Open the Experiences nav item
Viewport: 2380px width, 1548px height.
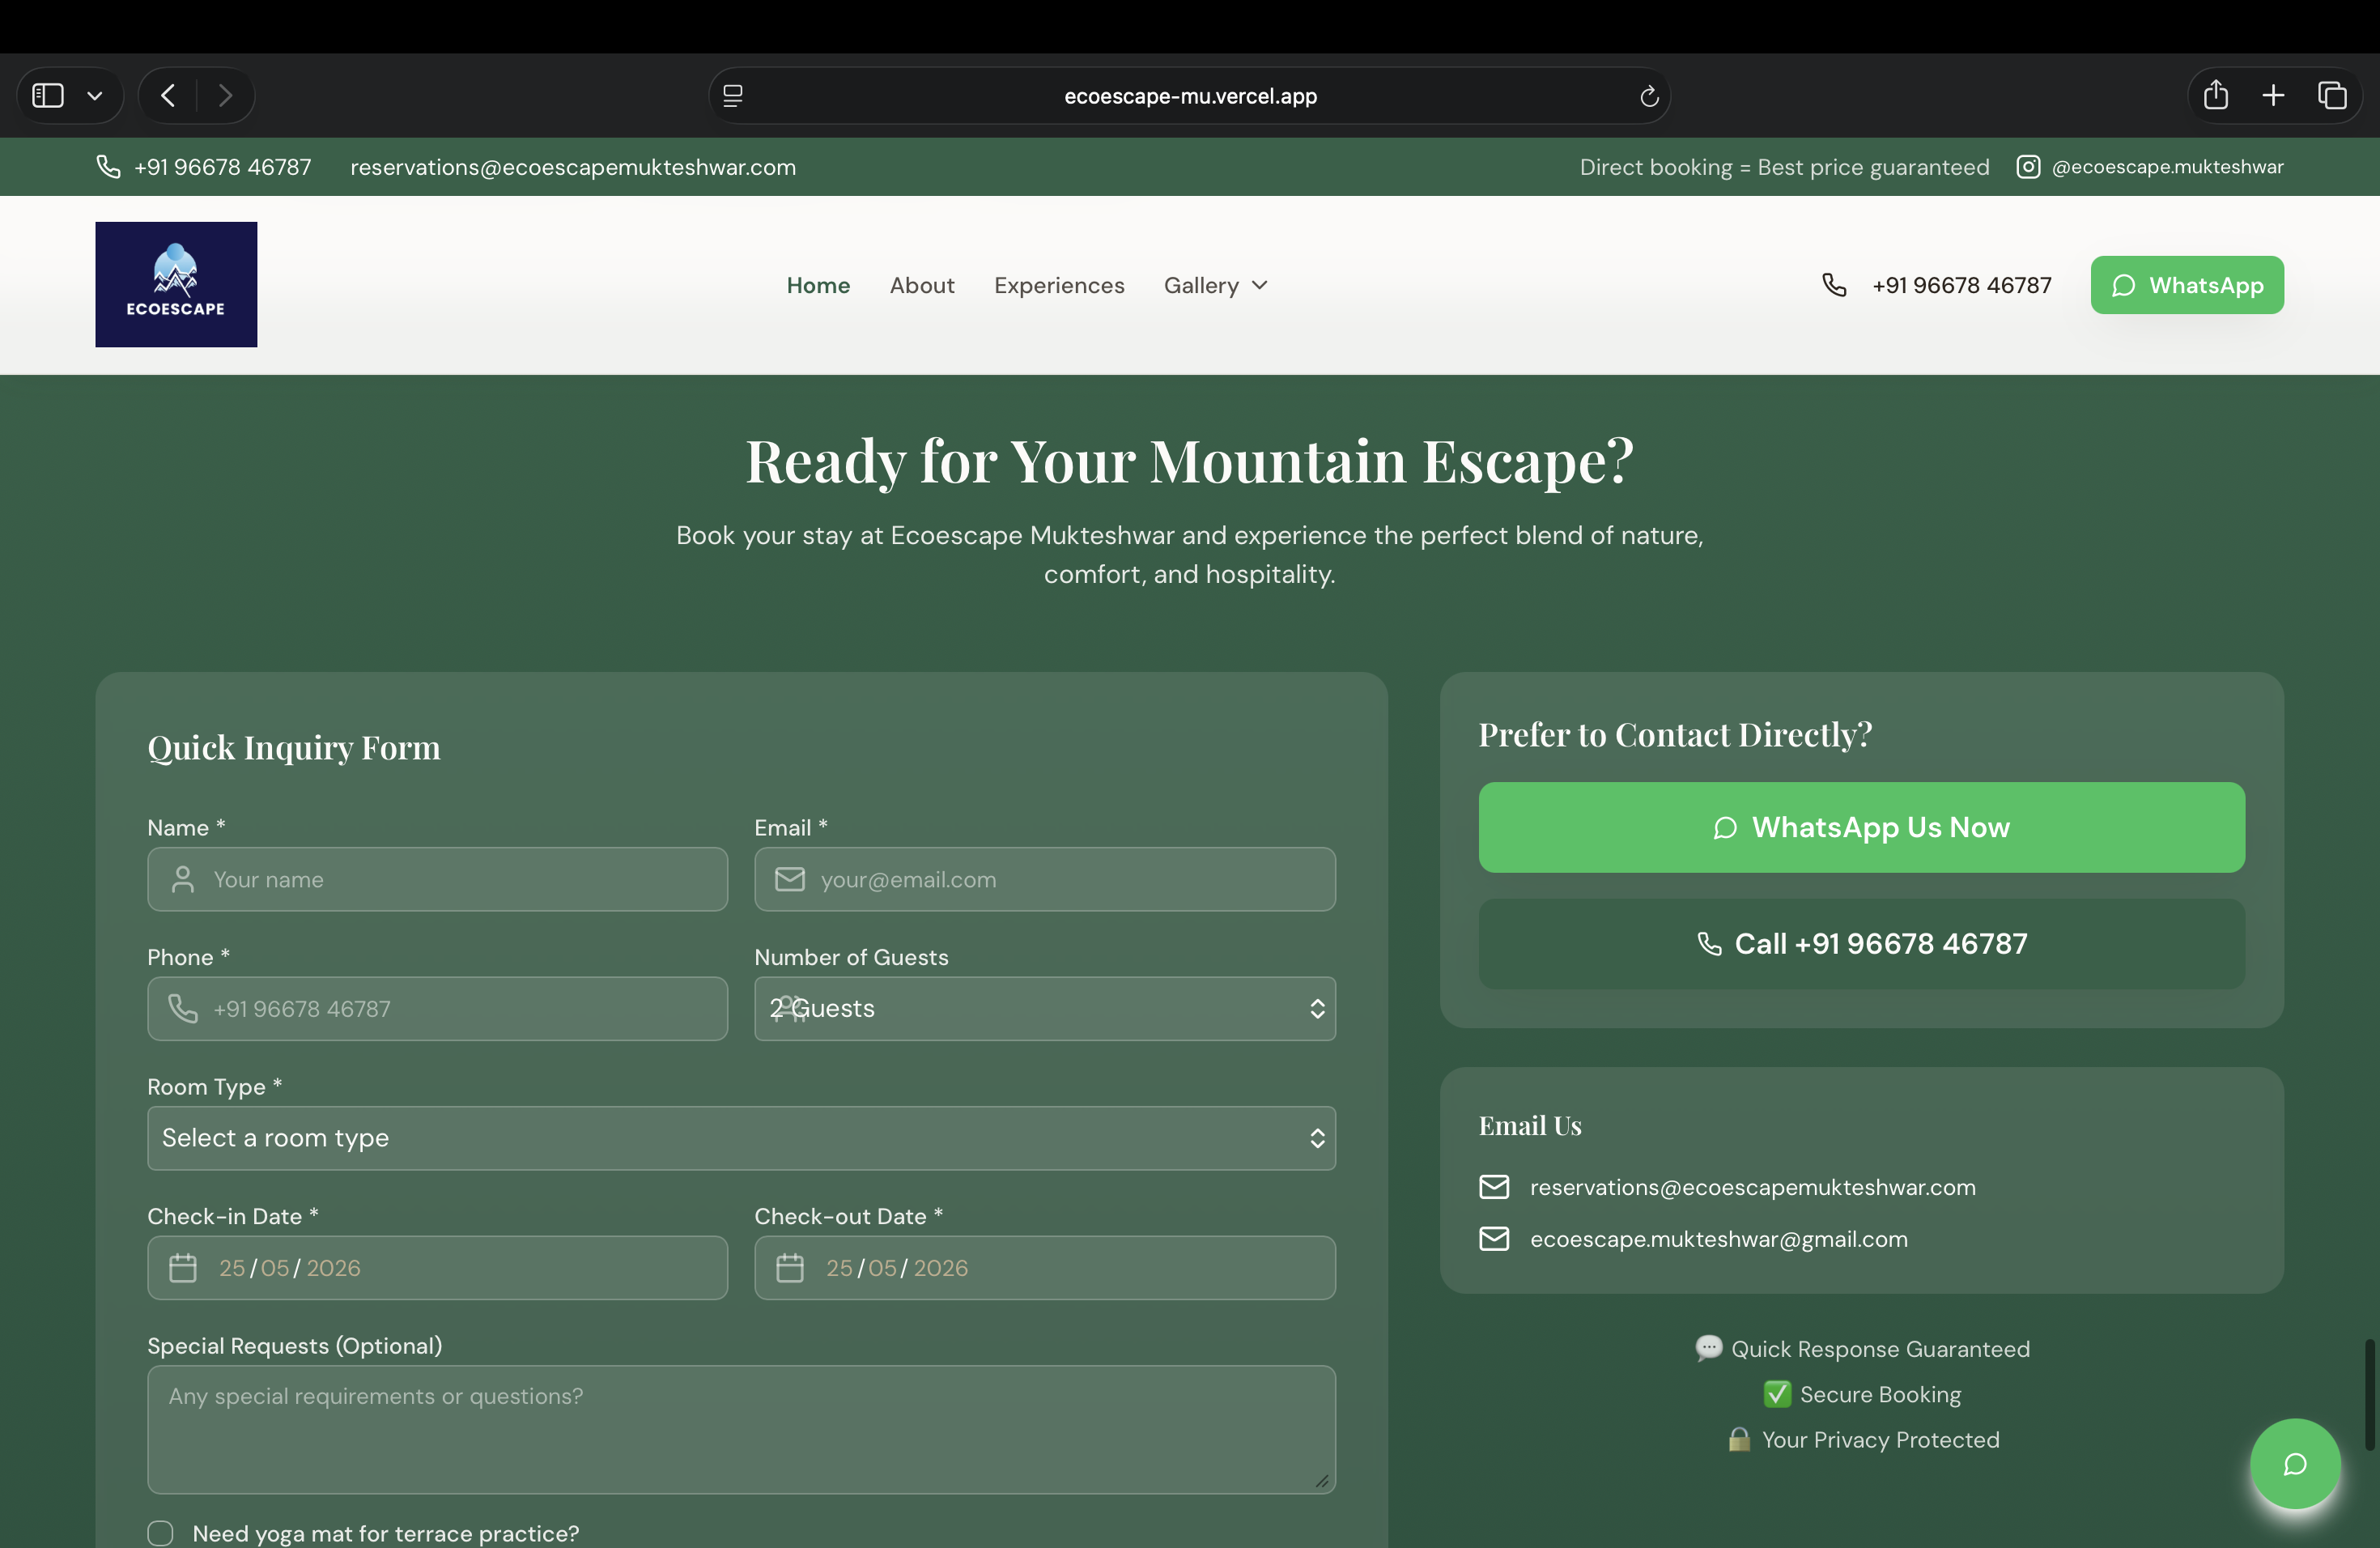(1059, 285)
